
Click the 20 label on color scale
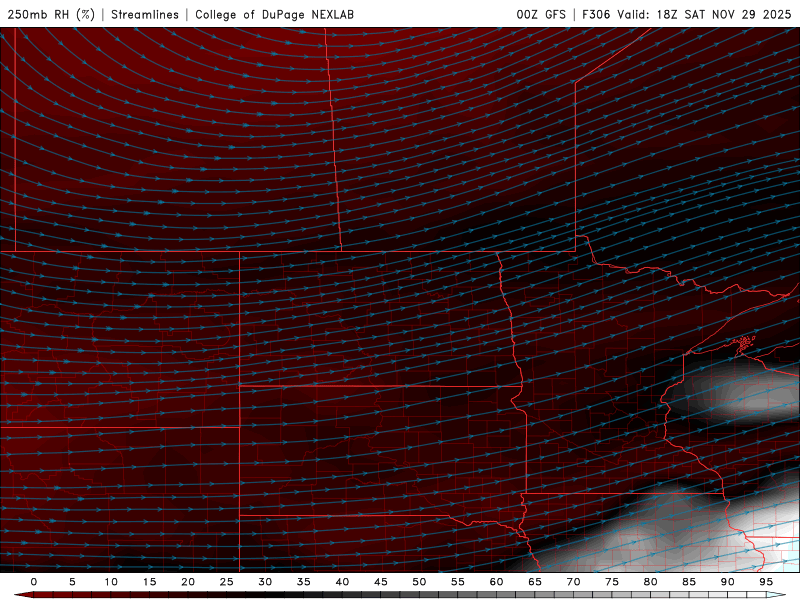pyautogui.click(x=188, y=582)
